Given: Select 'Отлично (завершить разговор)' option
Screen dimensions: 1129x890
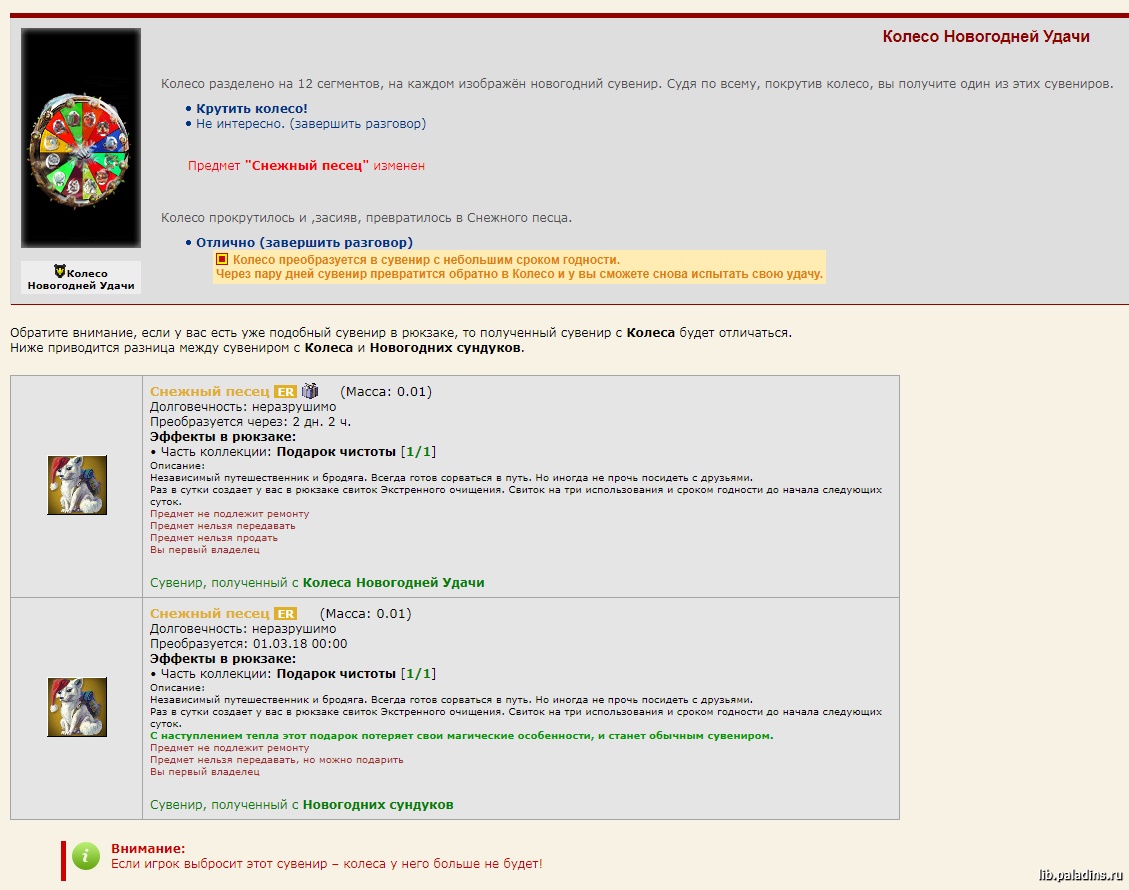Looking at the screenshot, I should click(304, 243).
